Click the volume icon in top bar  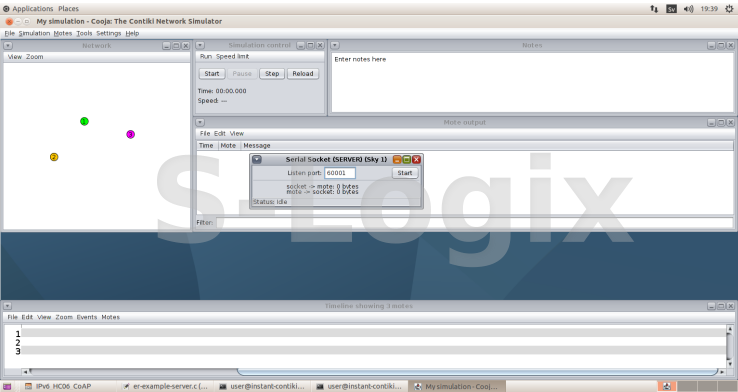point(689,8)
